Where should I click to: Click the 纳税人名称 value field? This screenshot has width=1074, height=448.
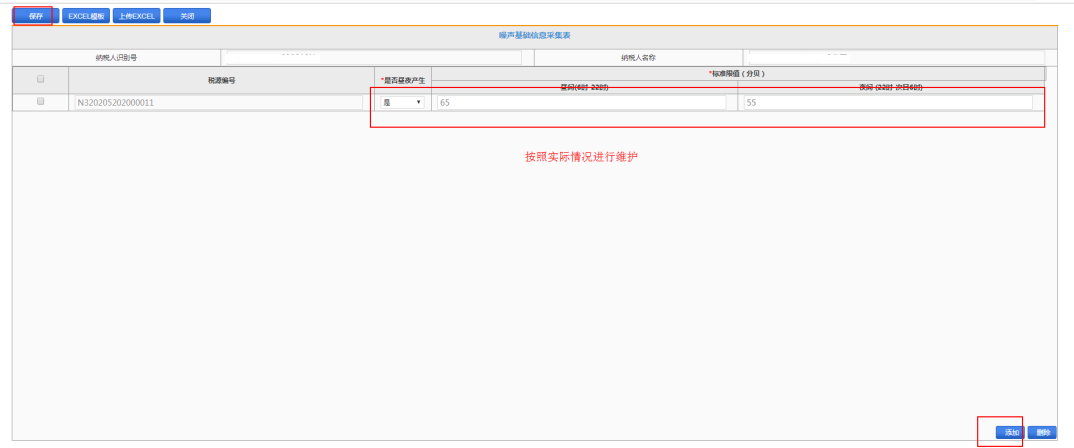pyautogui.click(x=895, y=57)
